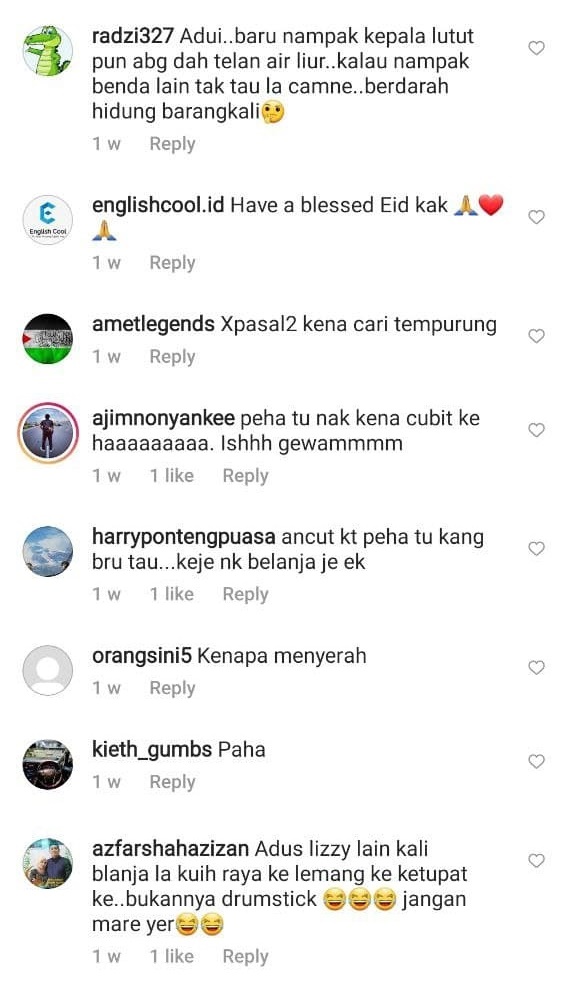The image size is (576, 982).
Task: Open radzi327's crocodile profile picture
Action: click(x=48, y=51)
